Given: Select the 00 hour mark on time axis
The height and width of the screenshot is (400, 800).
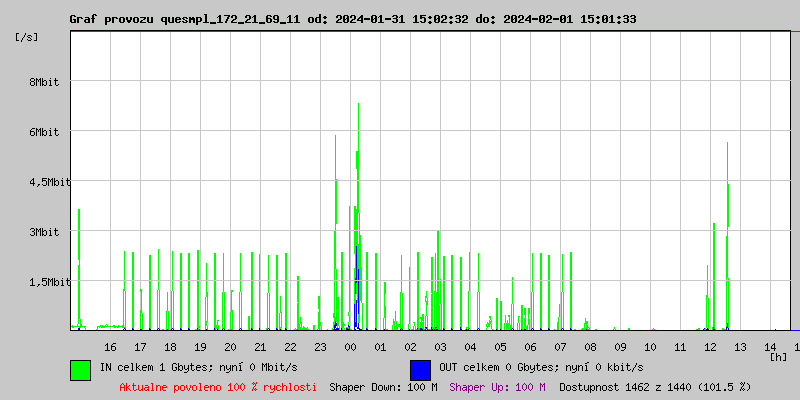Looking at the screenshot, I should (x=351, y=347).
